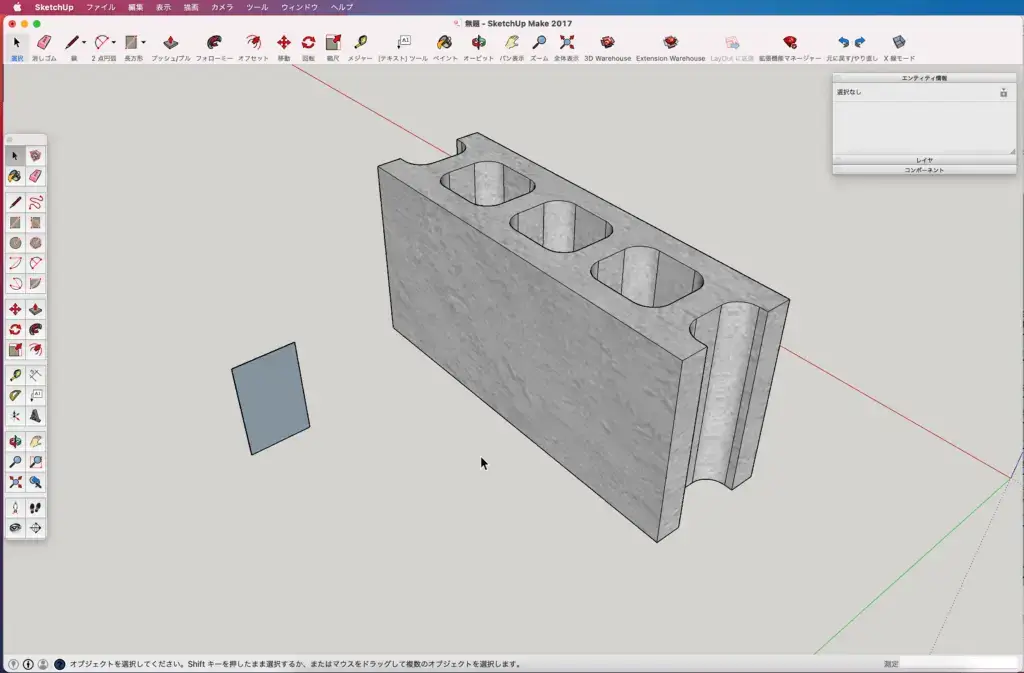Image resolution: width=1024 pixels, height=673 pixels.
Task: Select the position camera tool in left palette
Action: coord(15,507)
